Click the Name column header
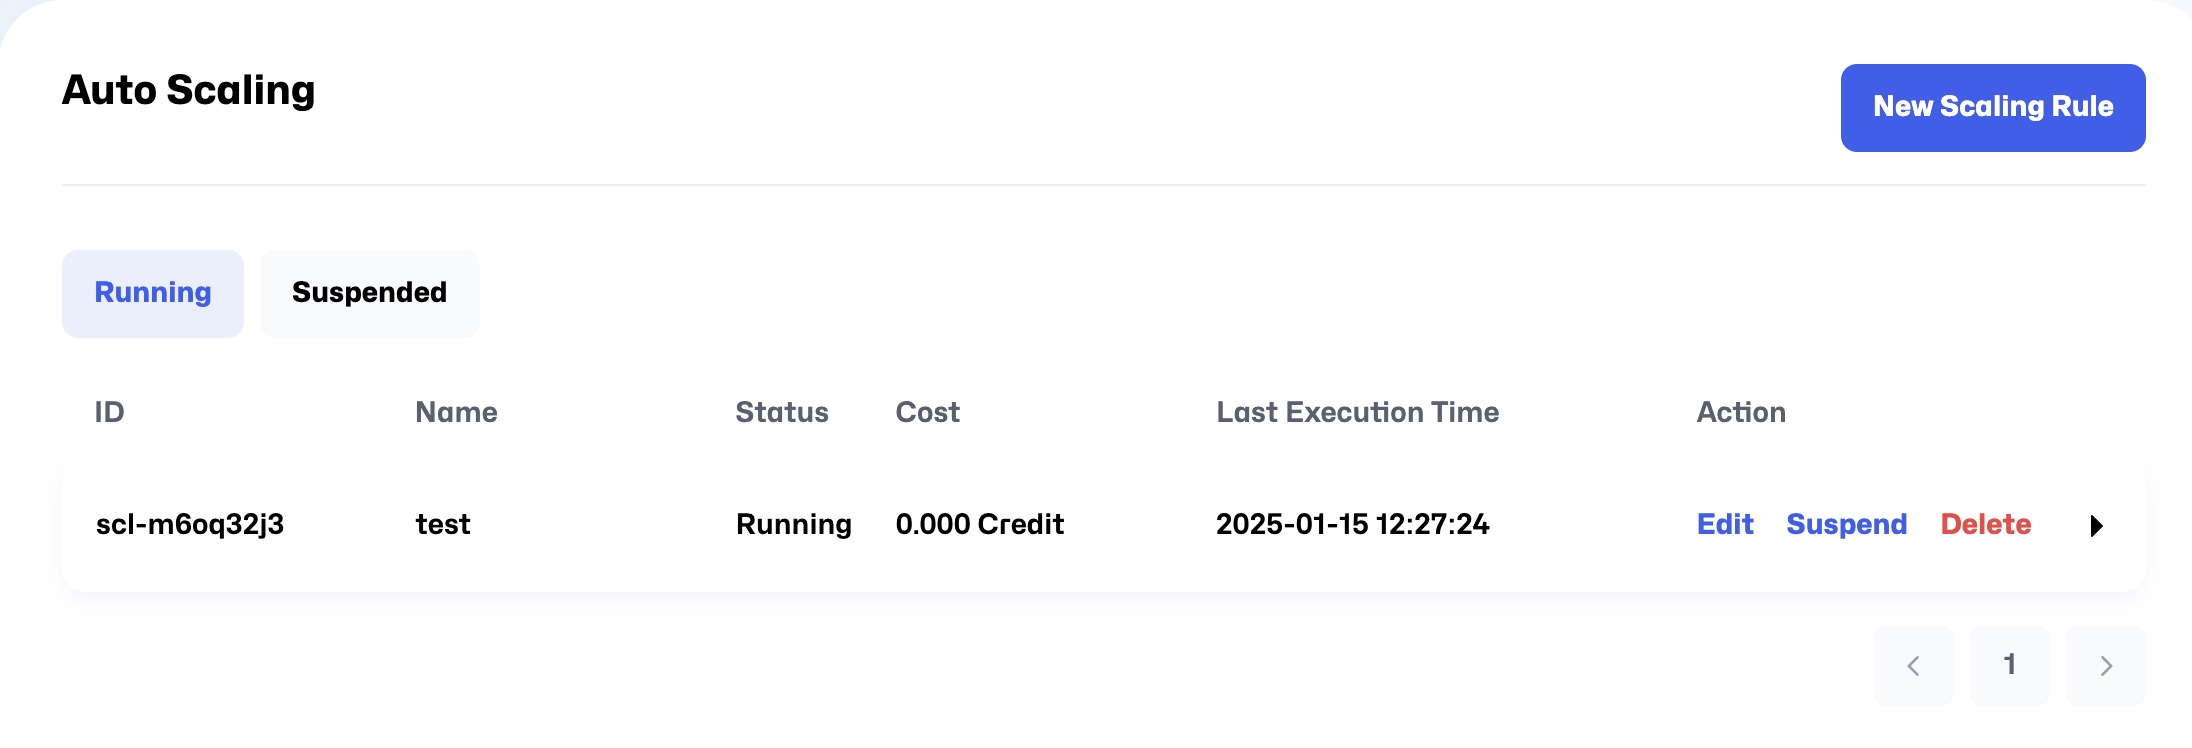The image size is (2192, 748). pos(456,413)
